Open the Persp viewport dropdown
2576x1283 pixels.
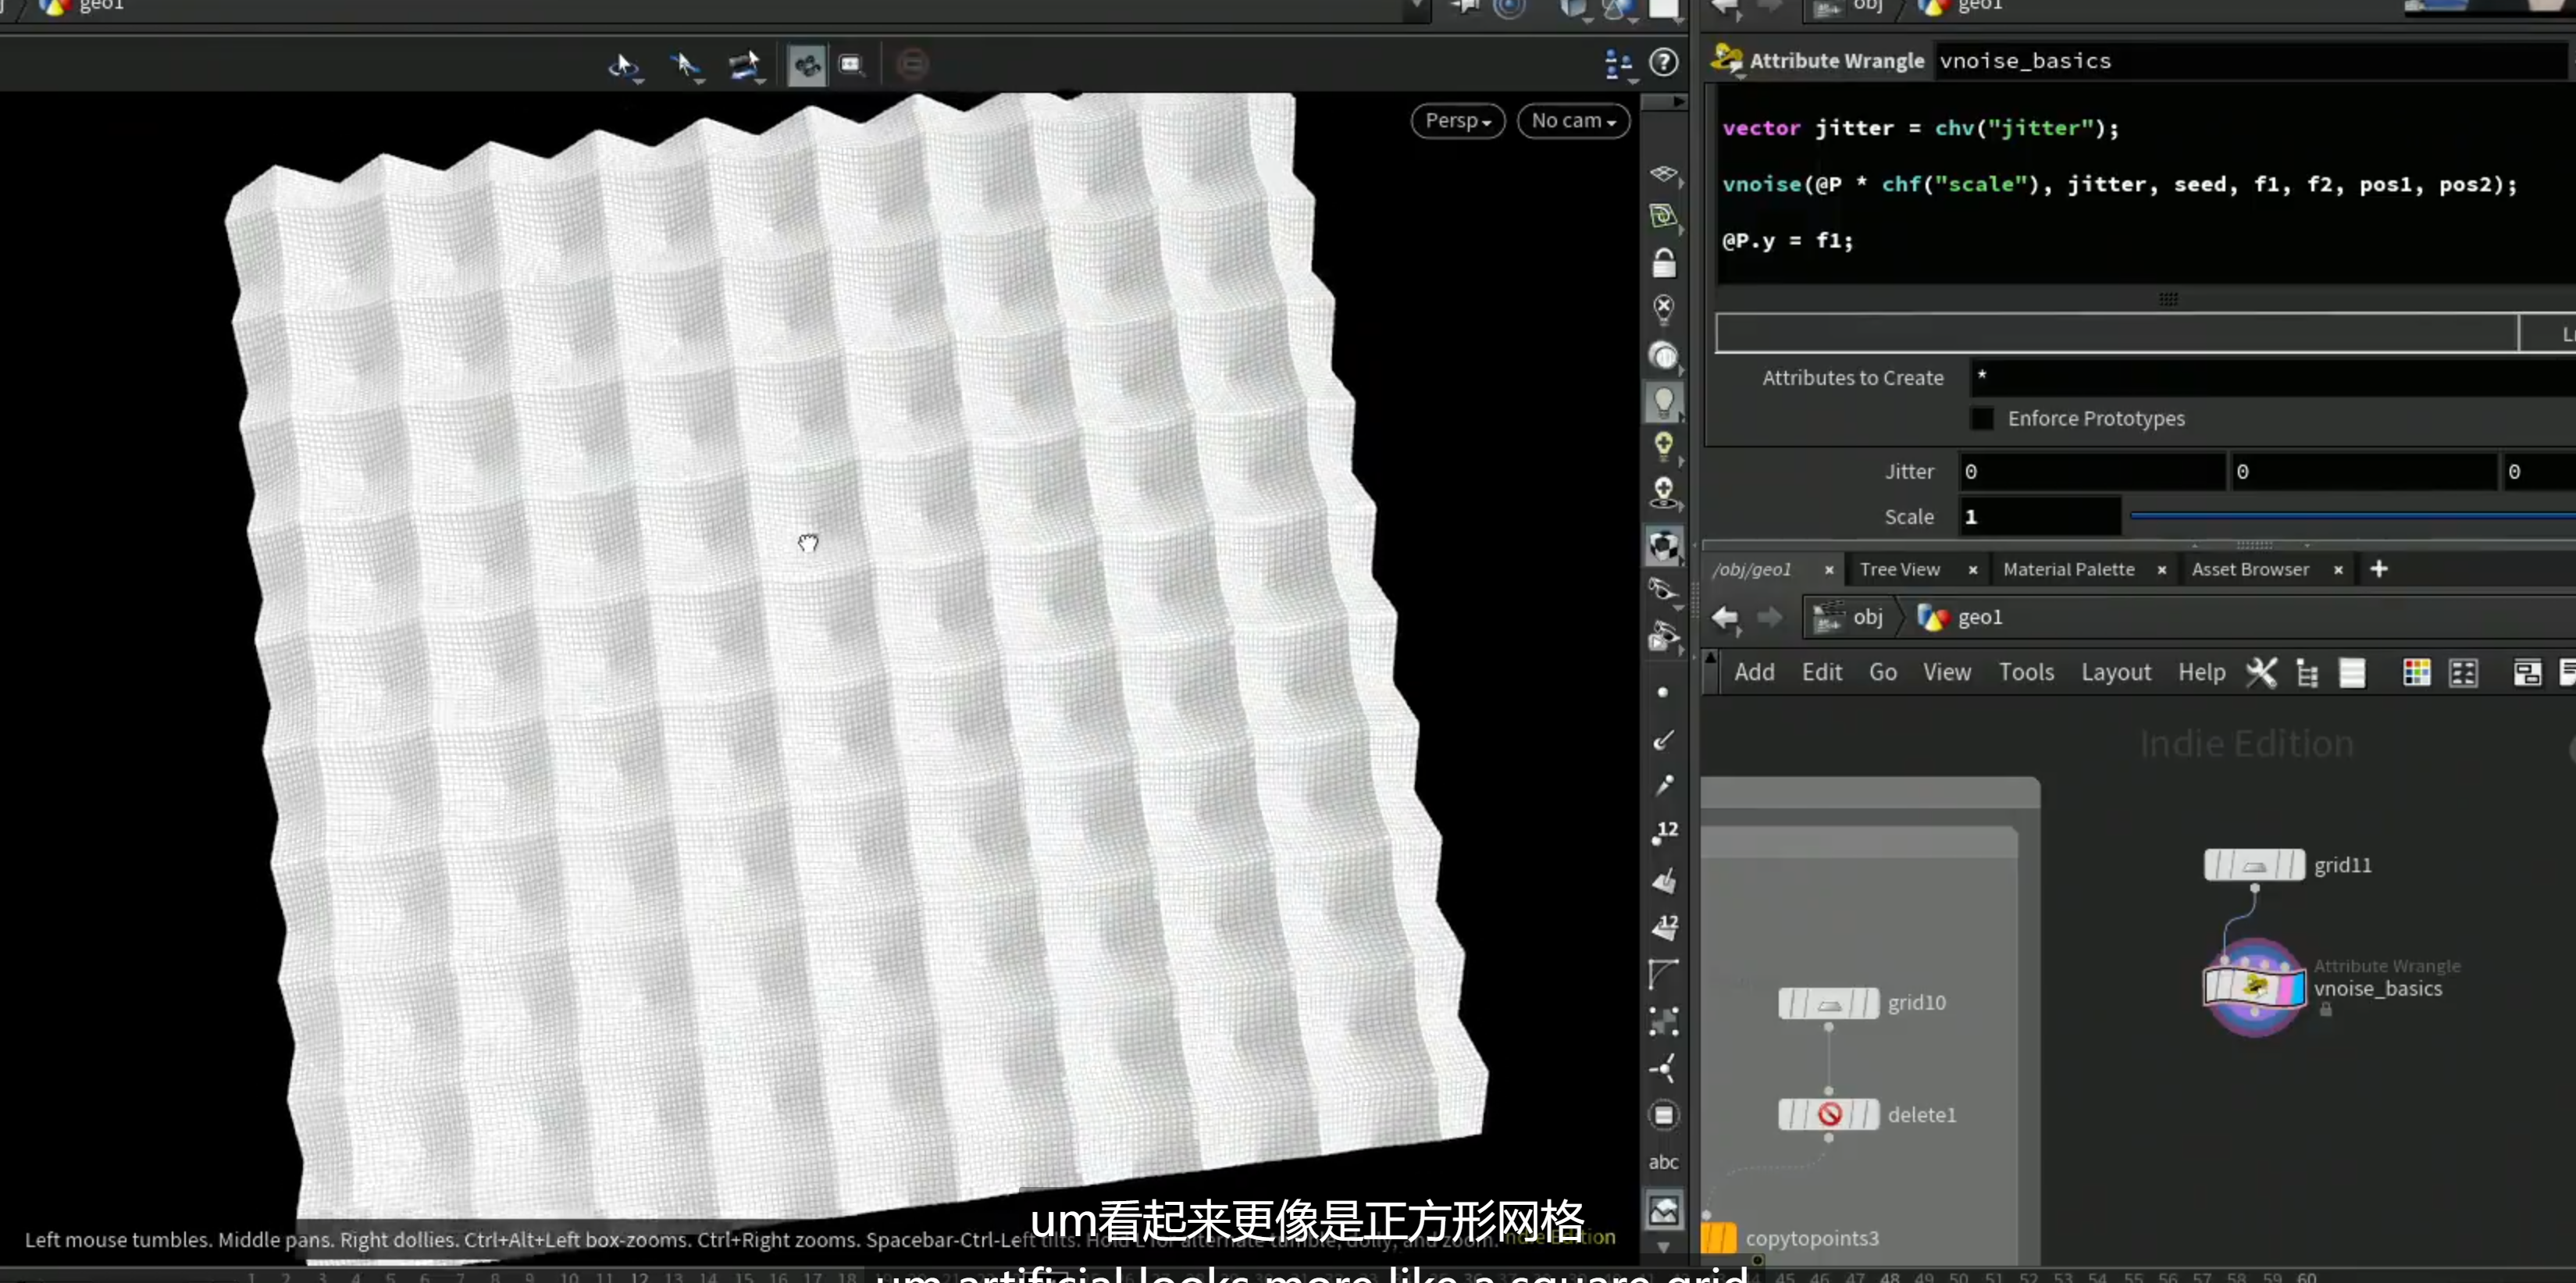point(1458,121)
